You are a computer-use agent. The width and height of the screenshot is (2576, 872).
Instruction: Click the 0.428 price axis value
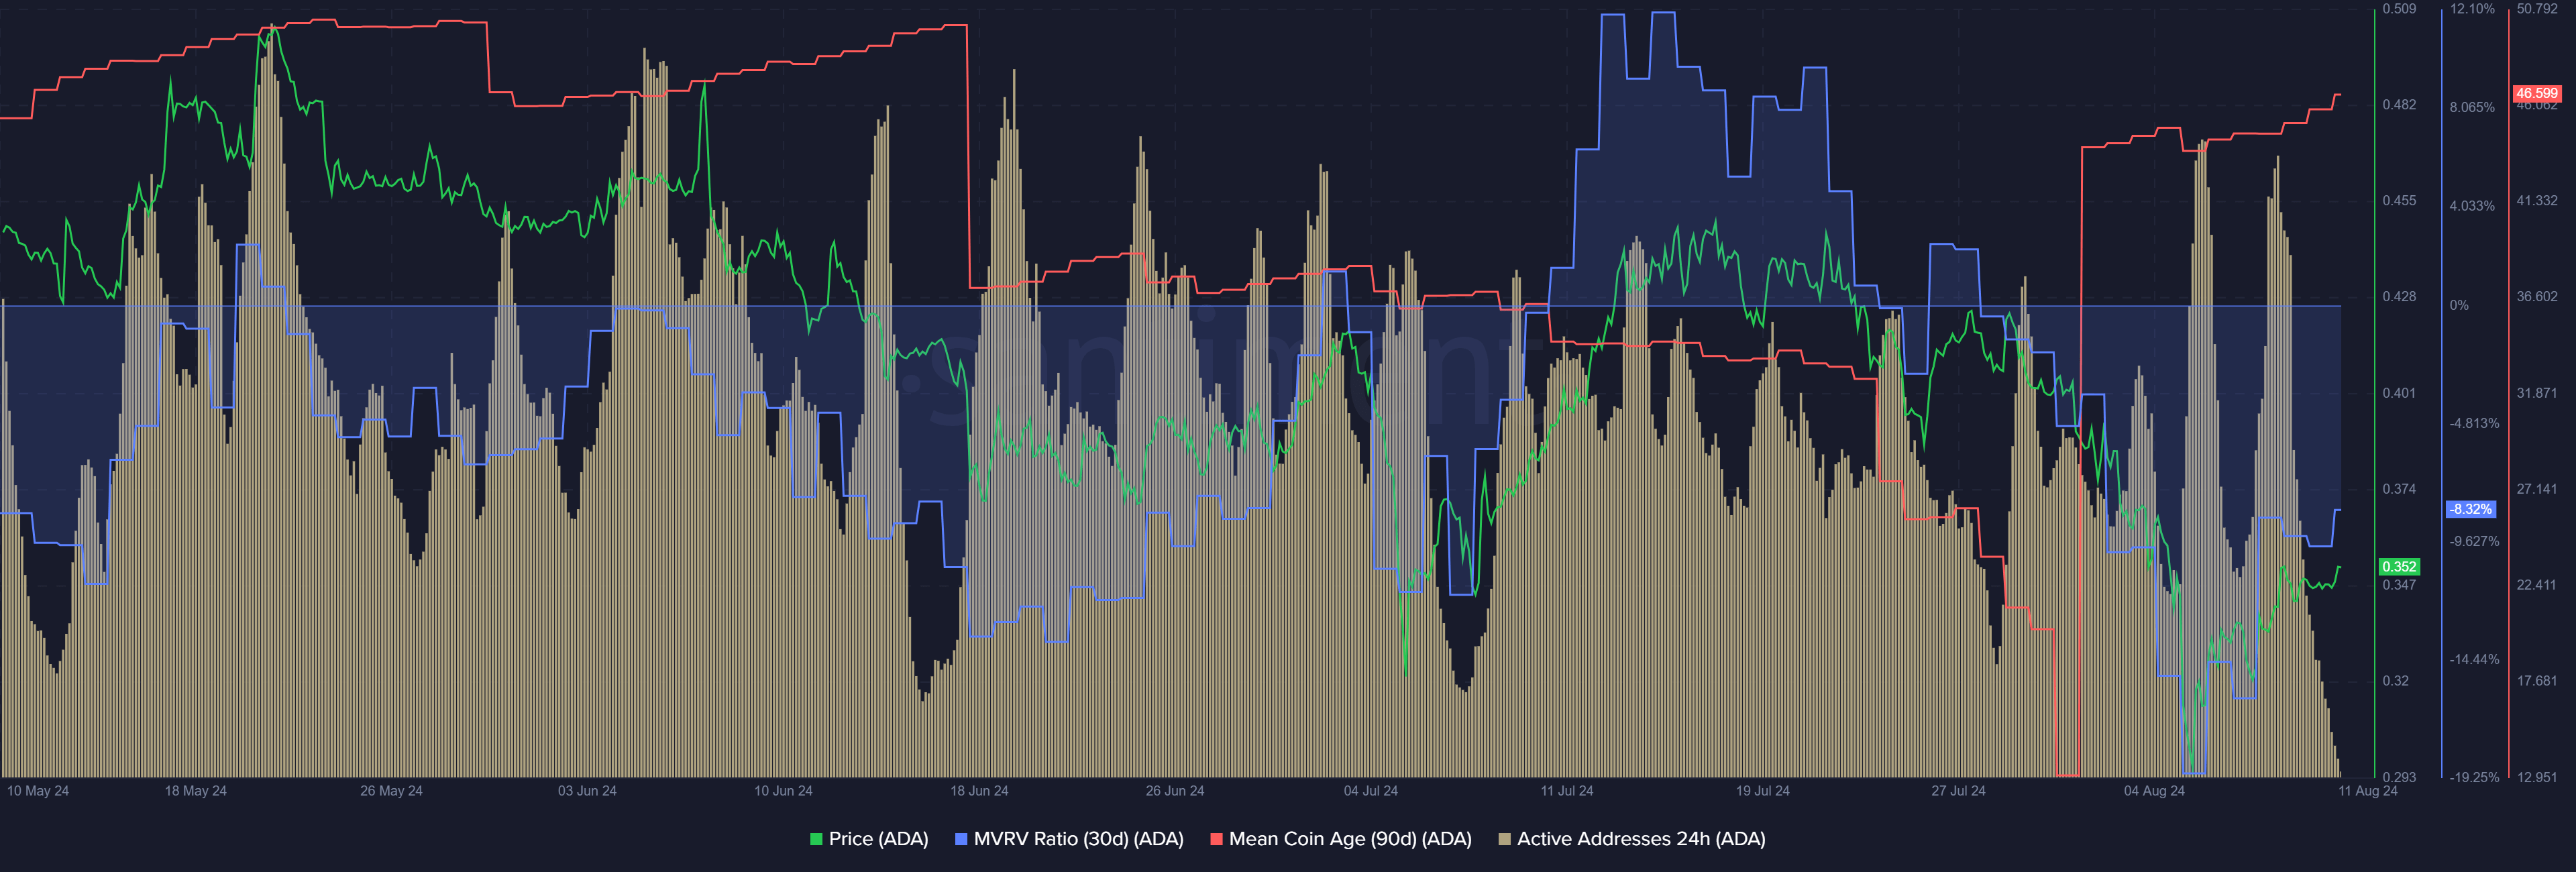tap(2399, 297)
